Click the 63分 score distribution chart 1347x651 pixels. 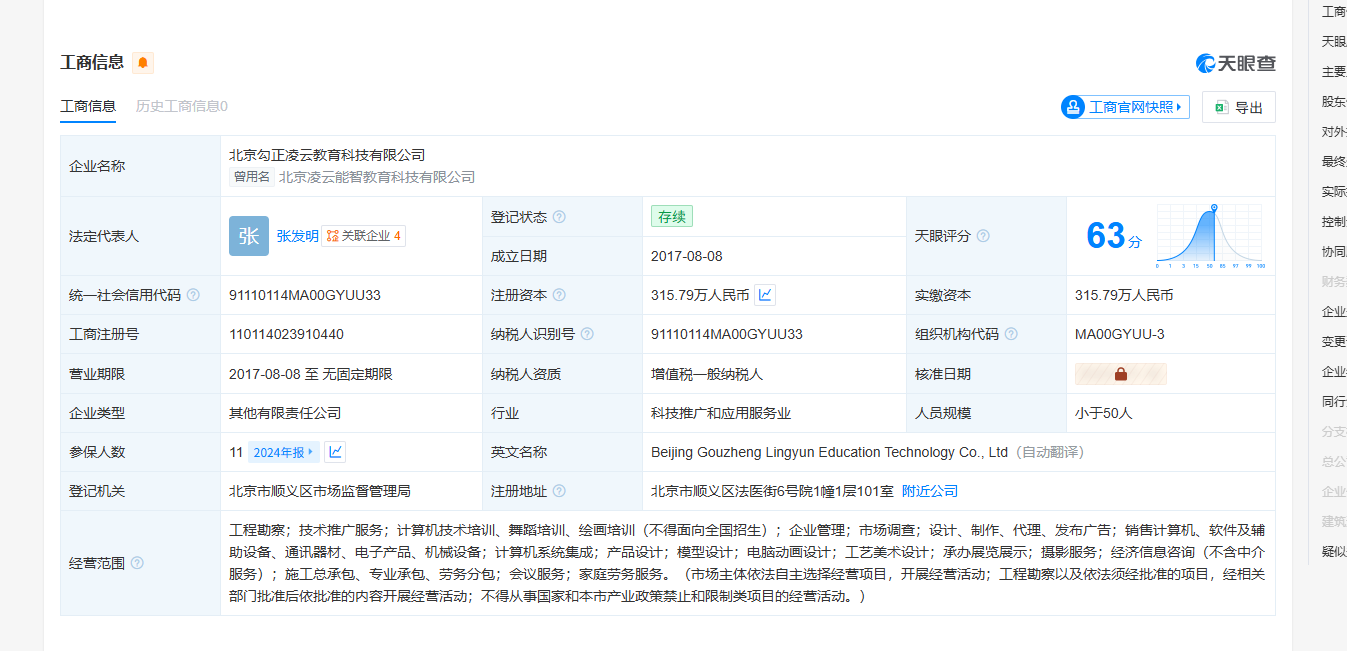(x=1209, y=236)
